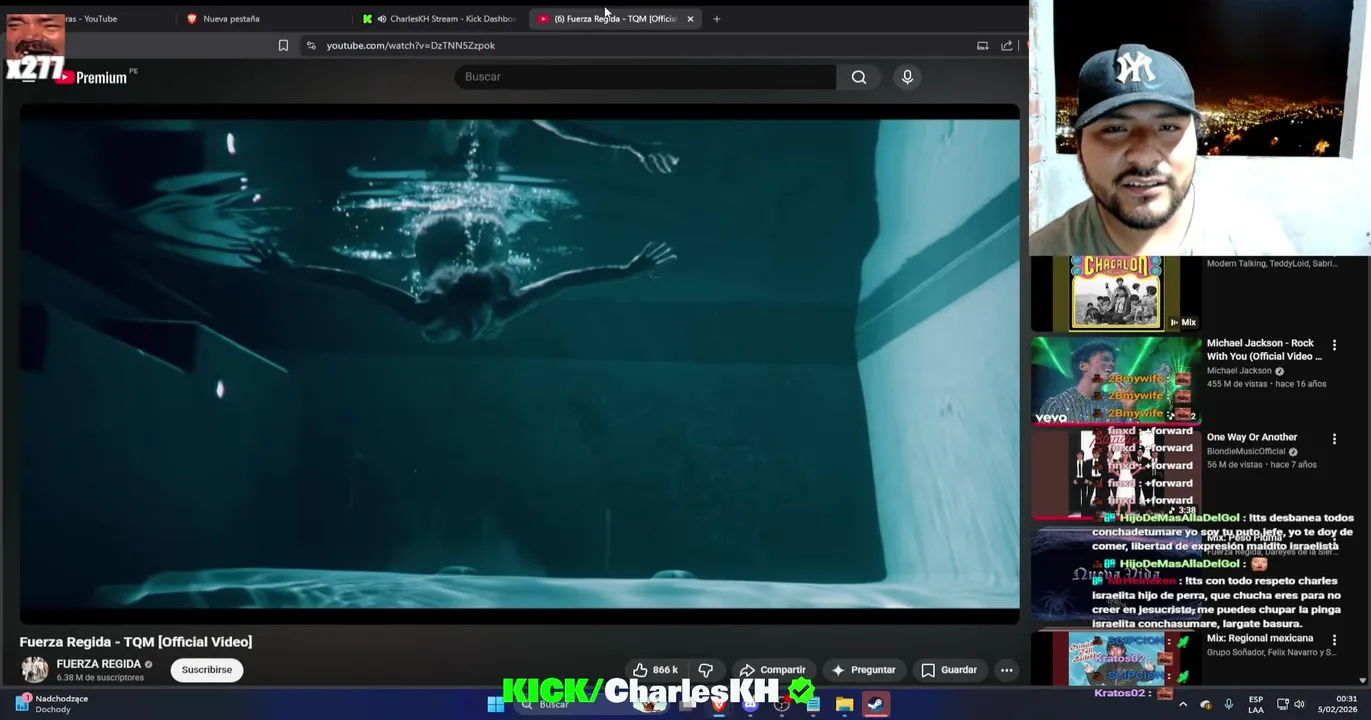Click the cast media icon in the address bar
Viewport: 1371px width, 720px height.
[982, 45]
